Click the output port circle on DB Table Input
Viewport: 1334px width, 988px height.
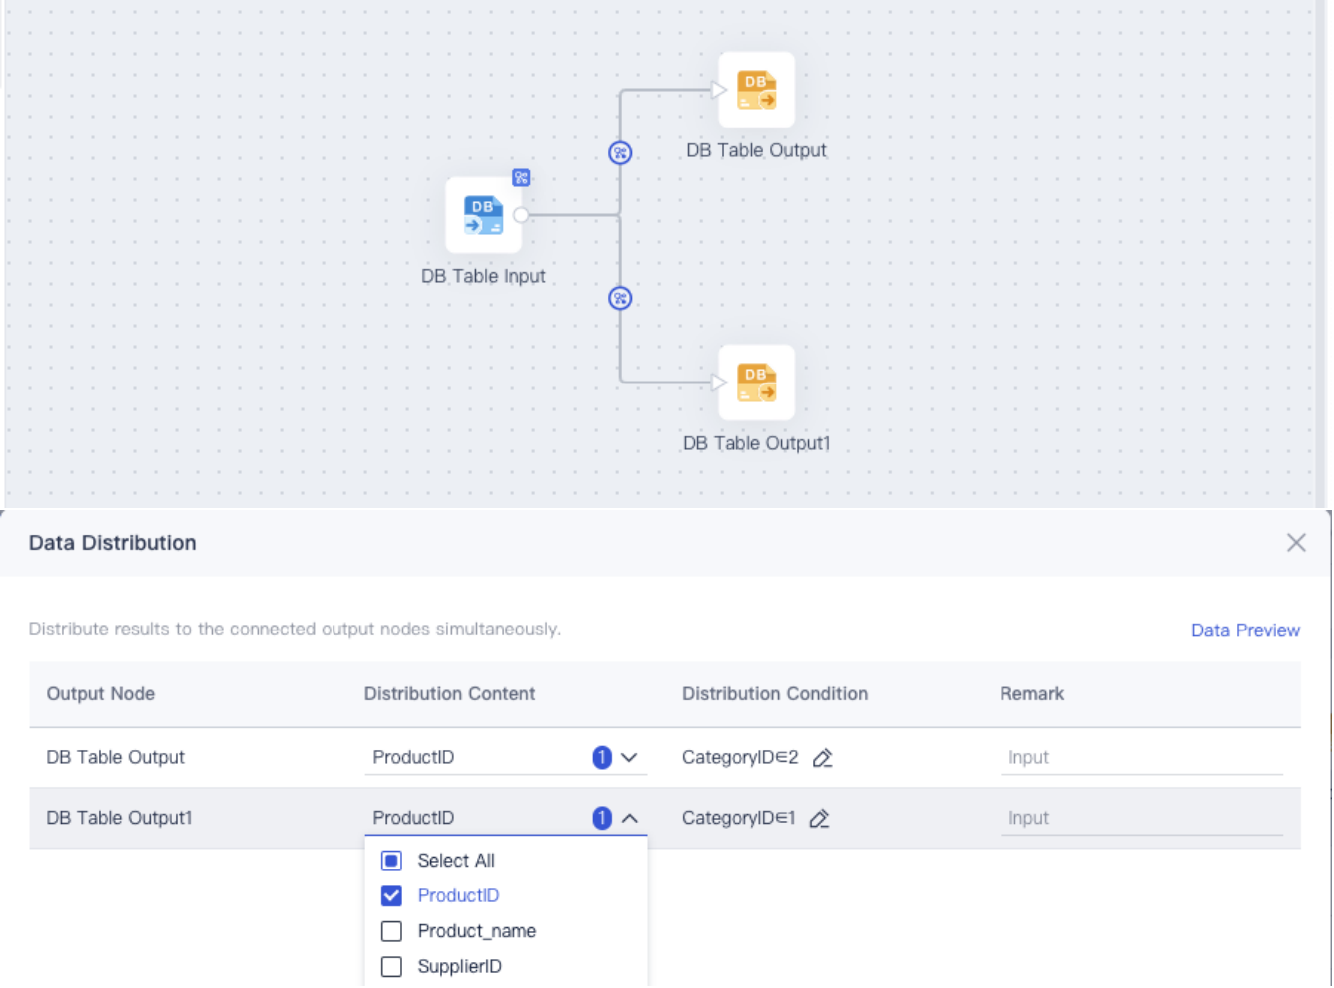520,215
